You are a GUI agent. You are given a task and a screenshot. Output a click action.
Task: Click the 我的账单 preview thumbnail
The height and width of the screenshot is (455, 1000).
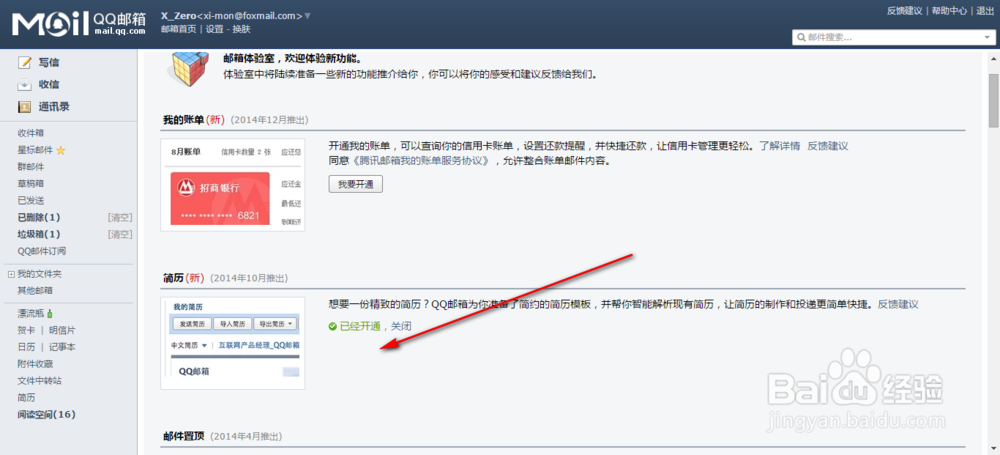tap(233, 185)
